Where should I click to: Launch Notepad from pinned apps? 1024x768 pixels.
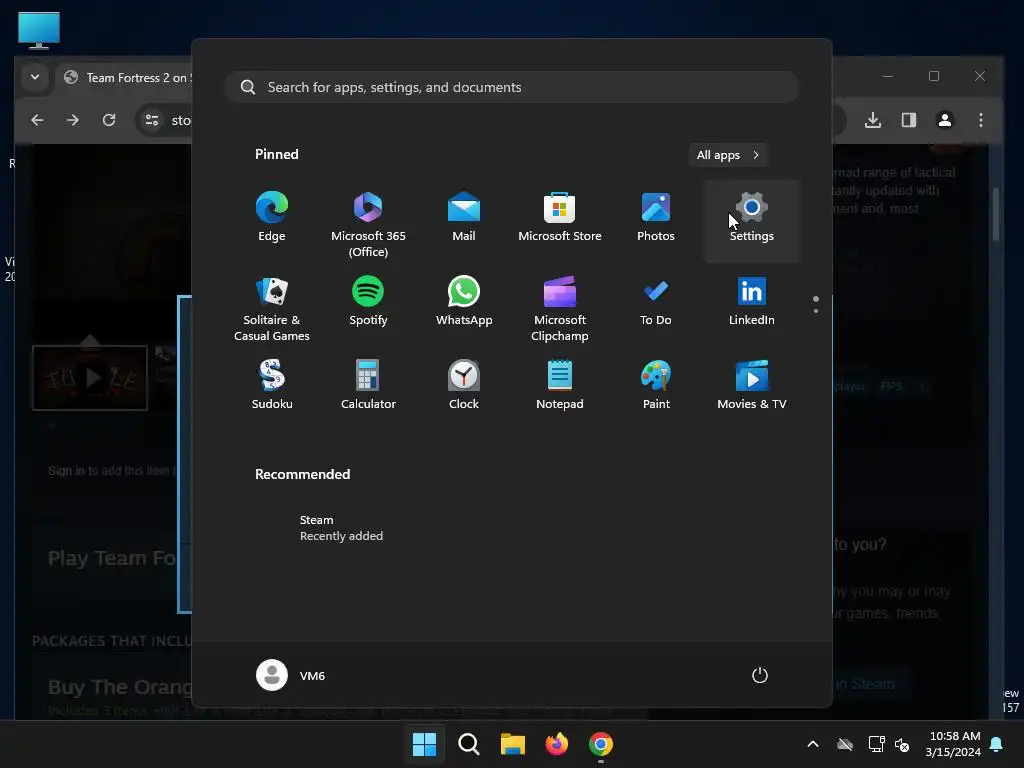tap(560, 385)
